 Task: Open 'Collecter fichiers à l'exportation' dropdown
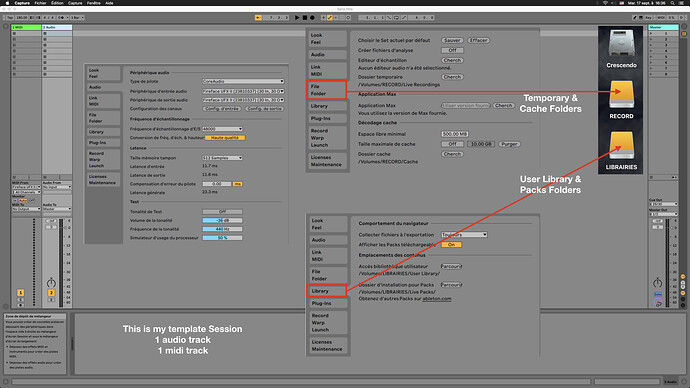(x=464, y=235)
